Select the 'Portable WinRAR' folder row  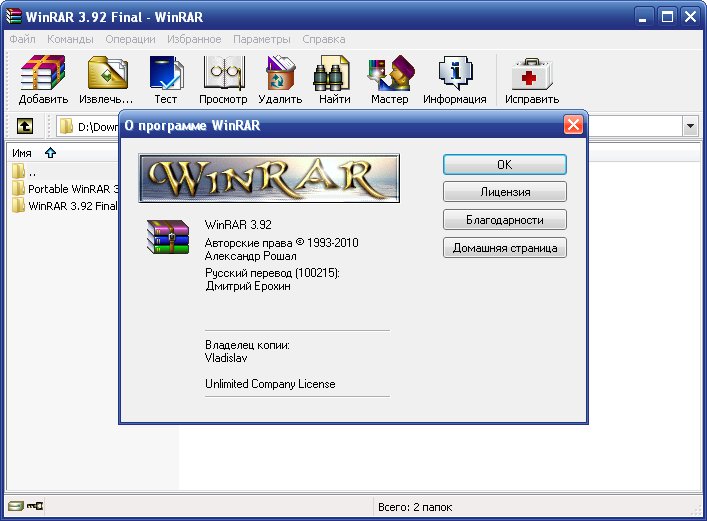[65, 189]
